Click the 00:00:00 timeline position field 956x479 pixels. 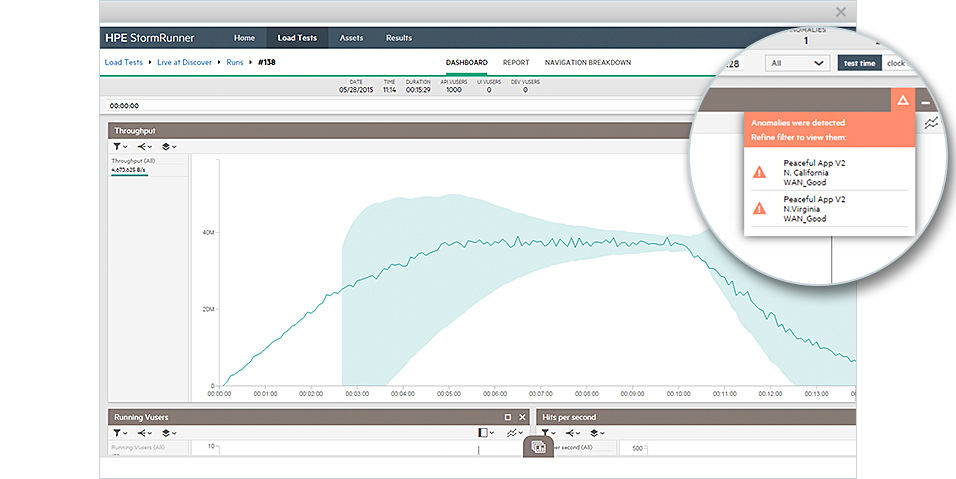pos(124,105)
